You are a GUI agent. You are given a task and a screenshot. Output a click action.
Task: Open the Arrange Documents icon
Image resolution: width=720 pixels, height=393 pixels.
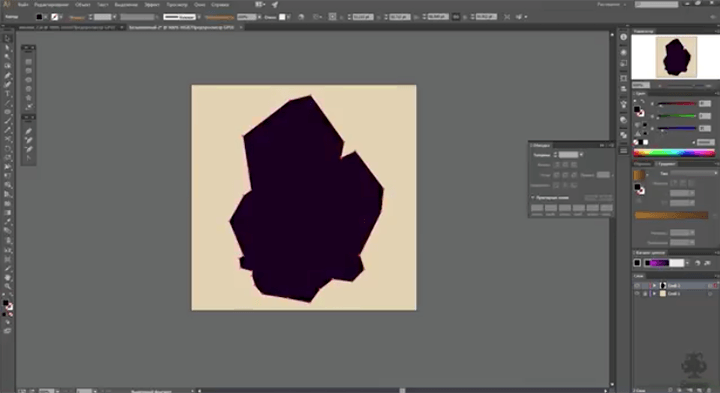[260, 5]
